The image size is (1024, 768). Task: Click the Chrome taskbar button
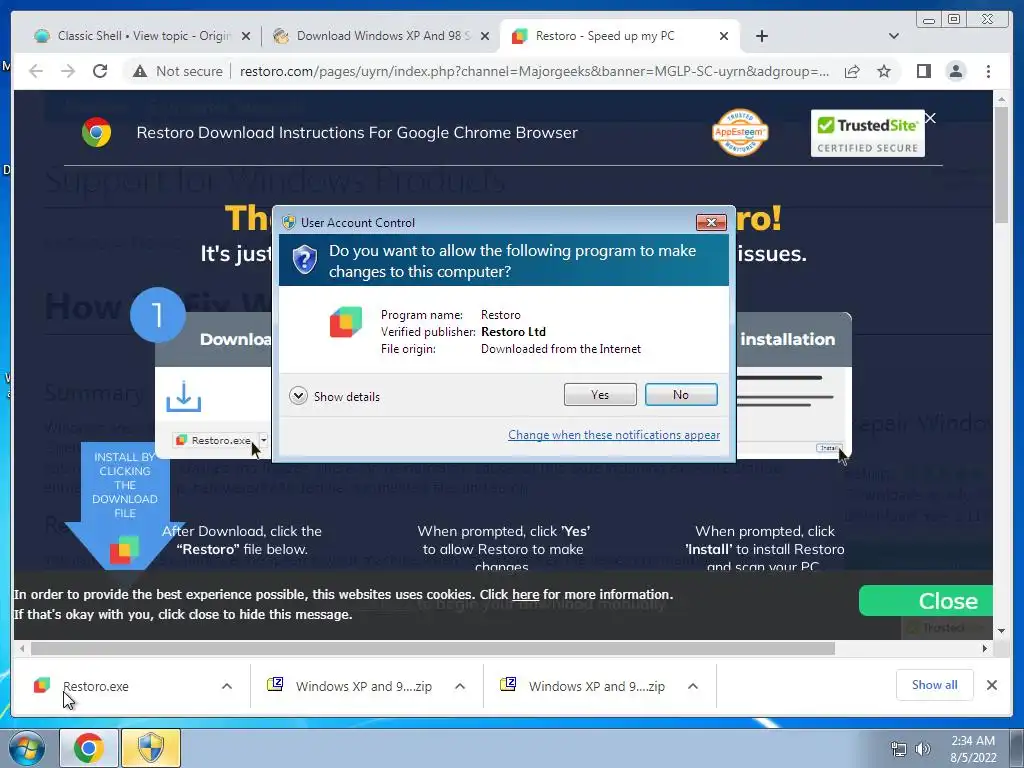(x=89, y=748)
